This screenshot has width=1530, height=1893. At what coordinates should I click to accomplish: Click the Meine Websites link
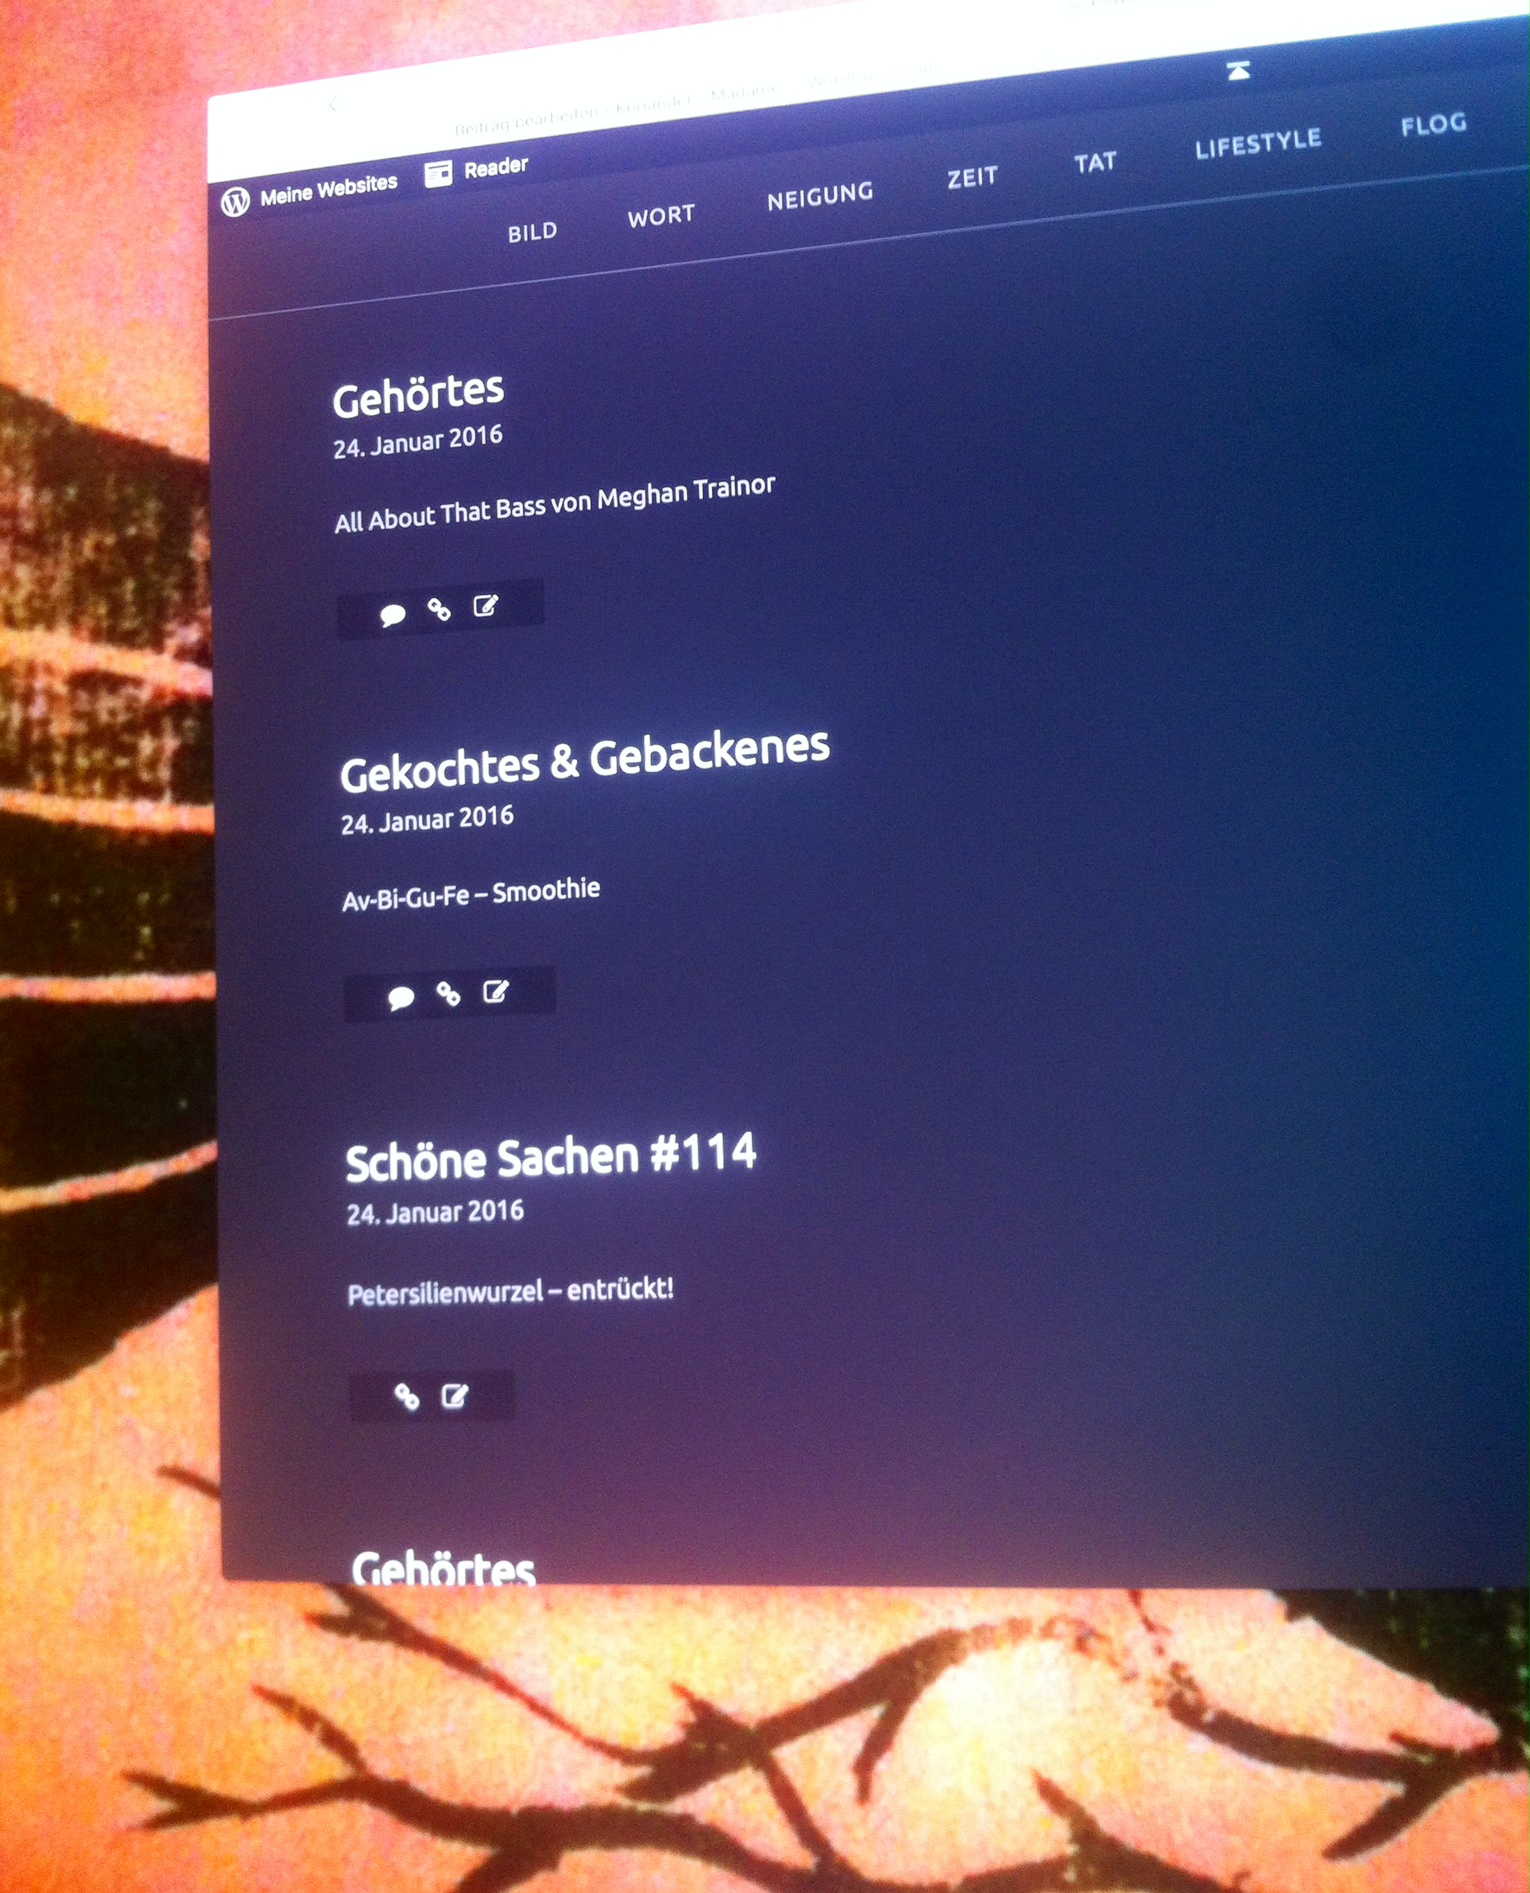tap(328, 188)
